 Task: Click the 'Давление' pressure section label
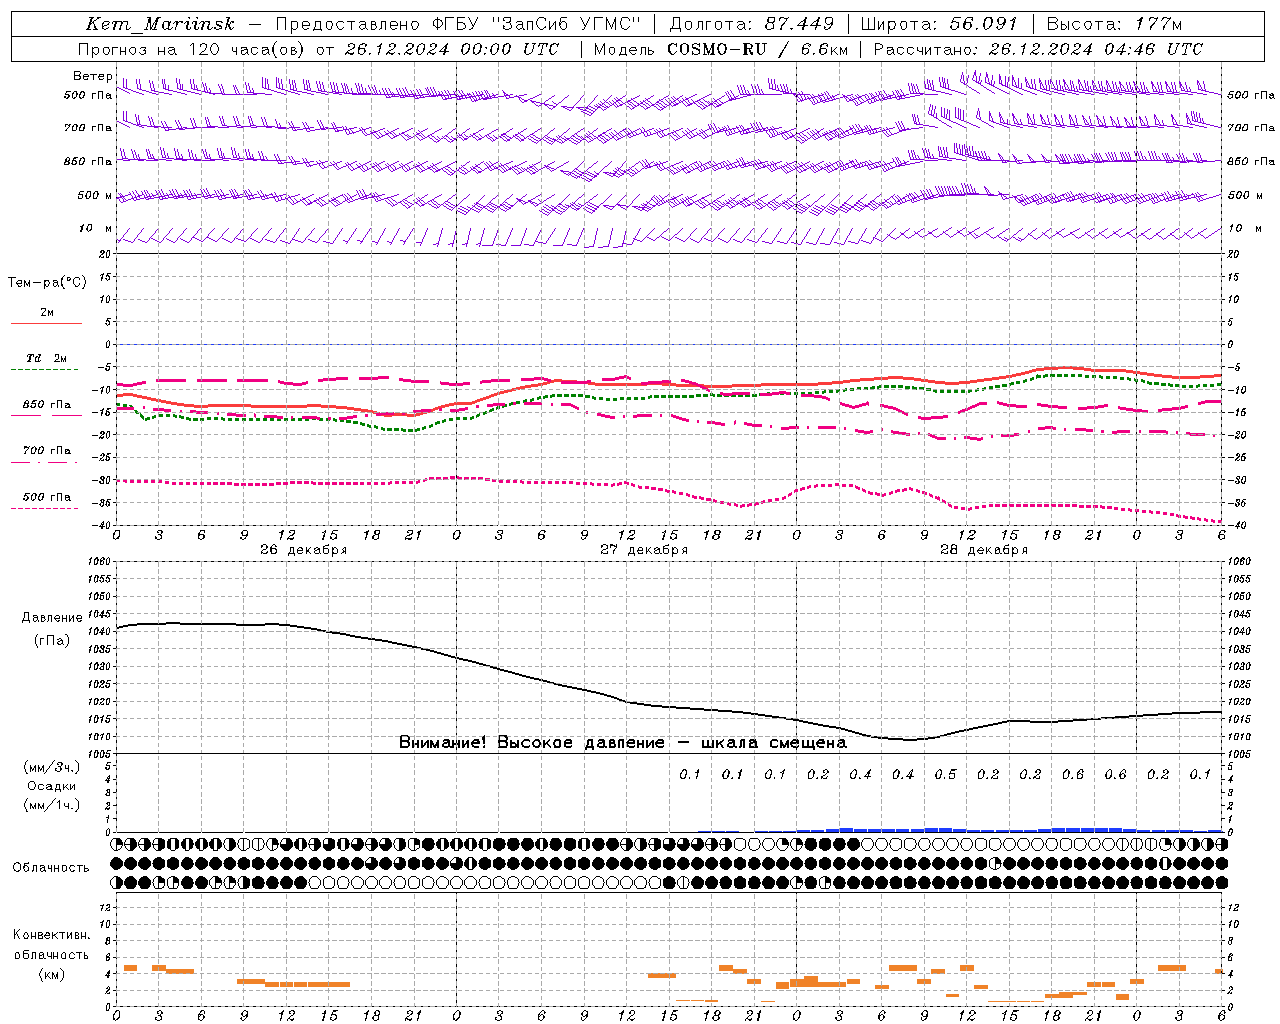[51, 618]
